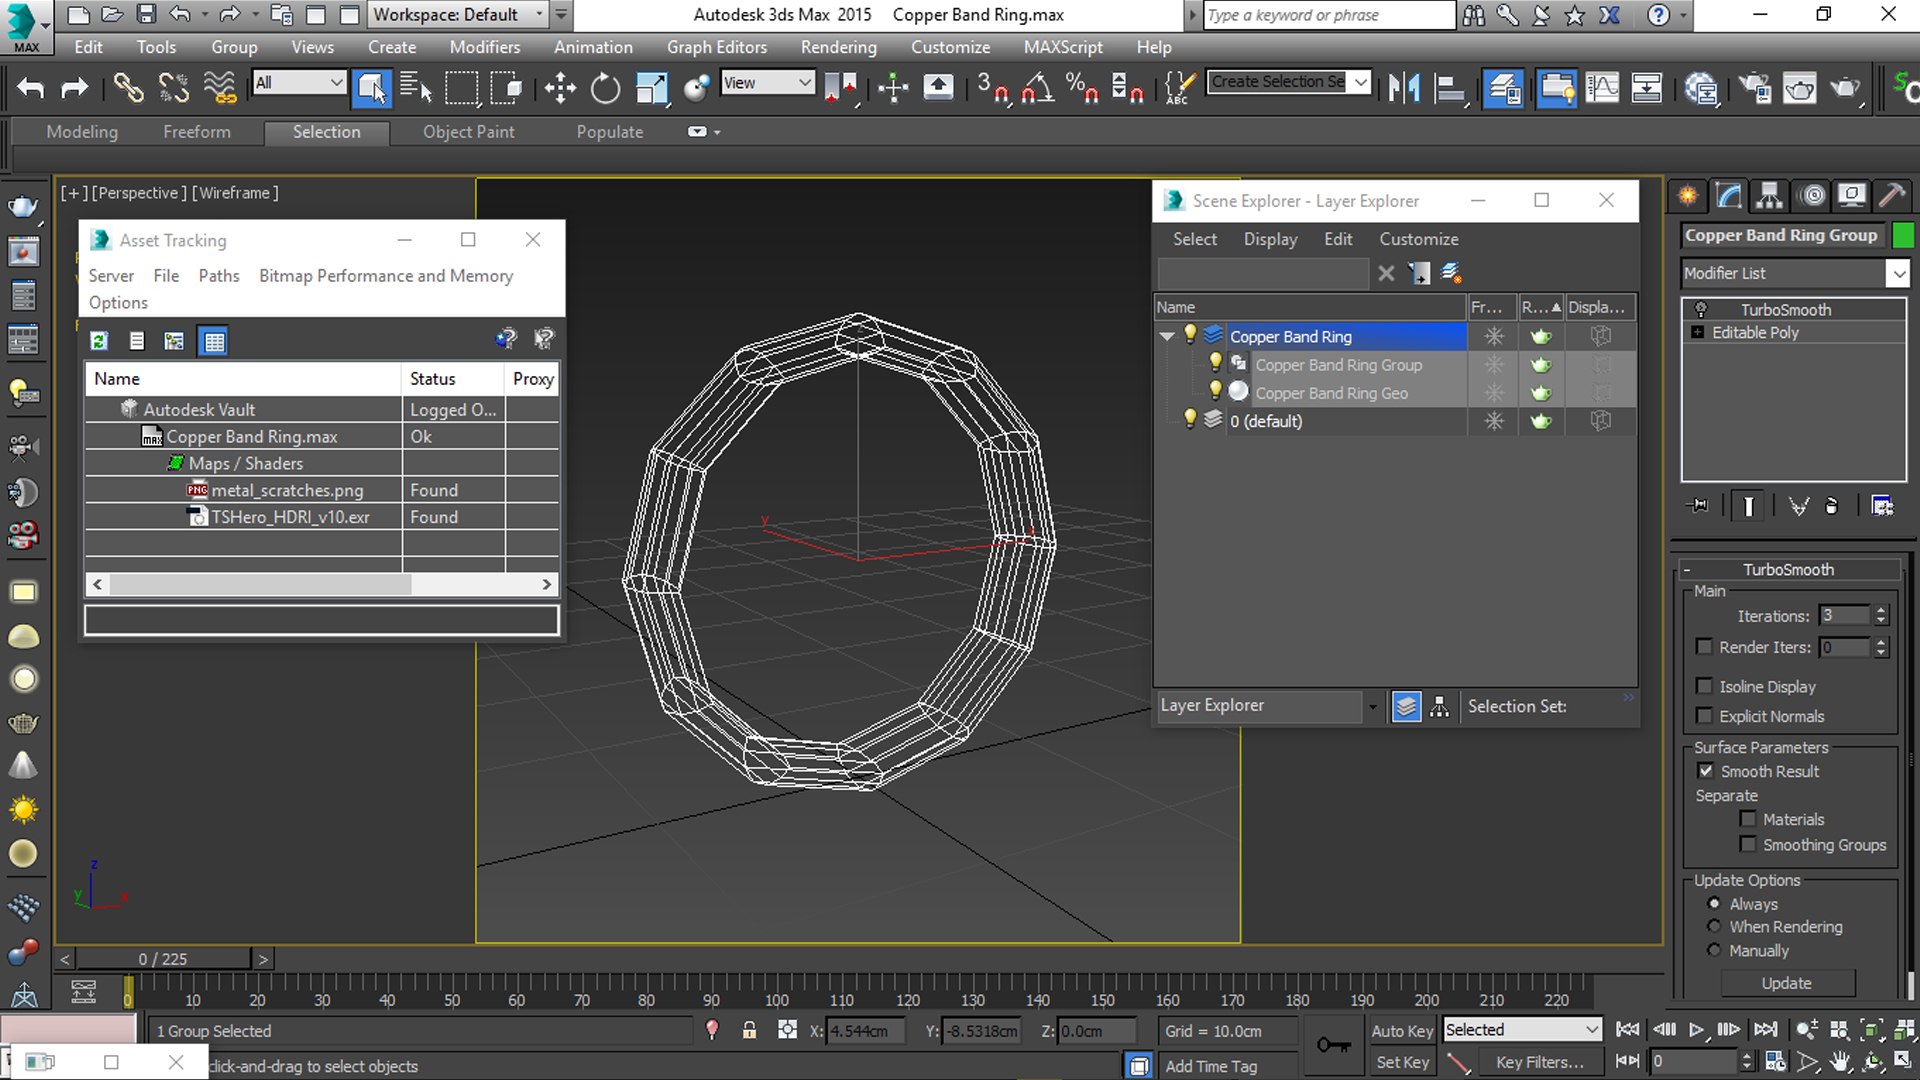Select Manually update option
Viewport: 1920px width, 1080px height.
pos(1714,950)
